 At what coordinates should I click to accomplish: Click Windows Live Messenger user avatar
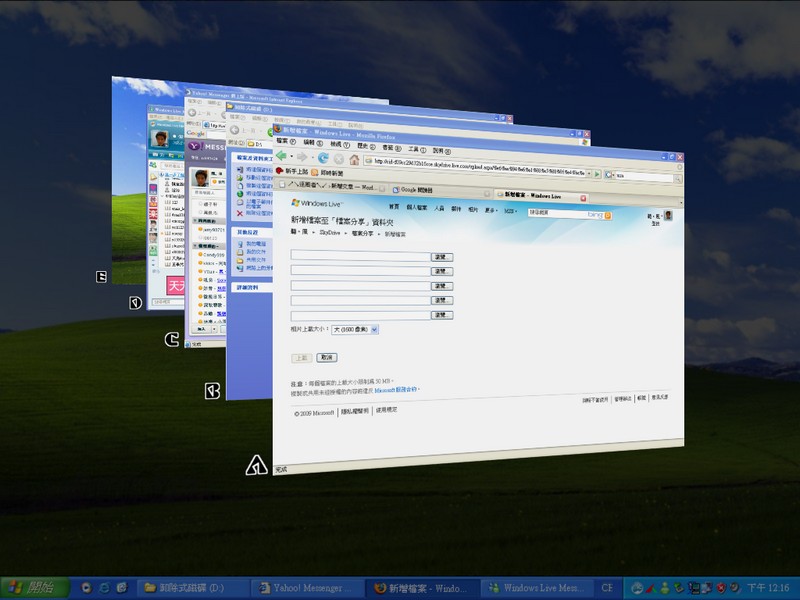point(160,139)
